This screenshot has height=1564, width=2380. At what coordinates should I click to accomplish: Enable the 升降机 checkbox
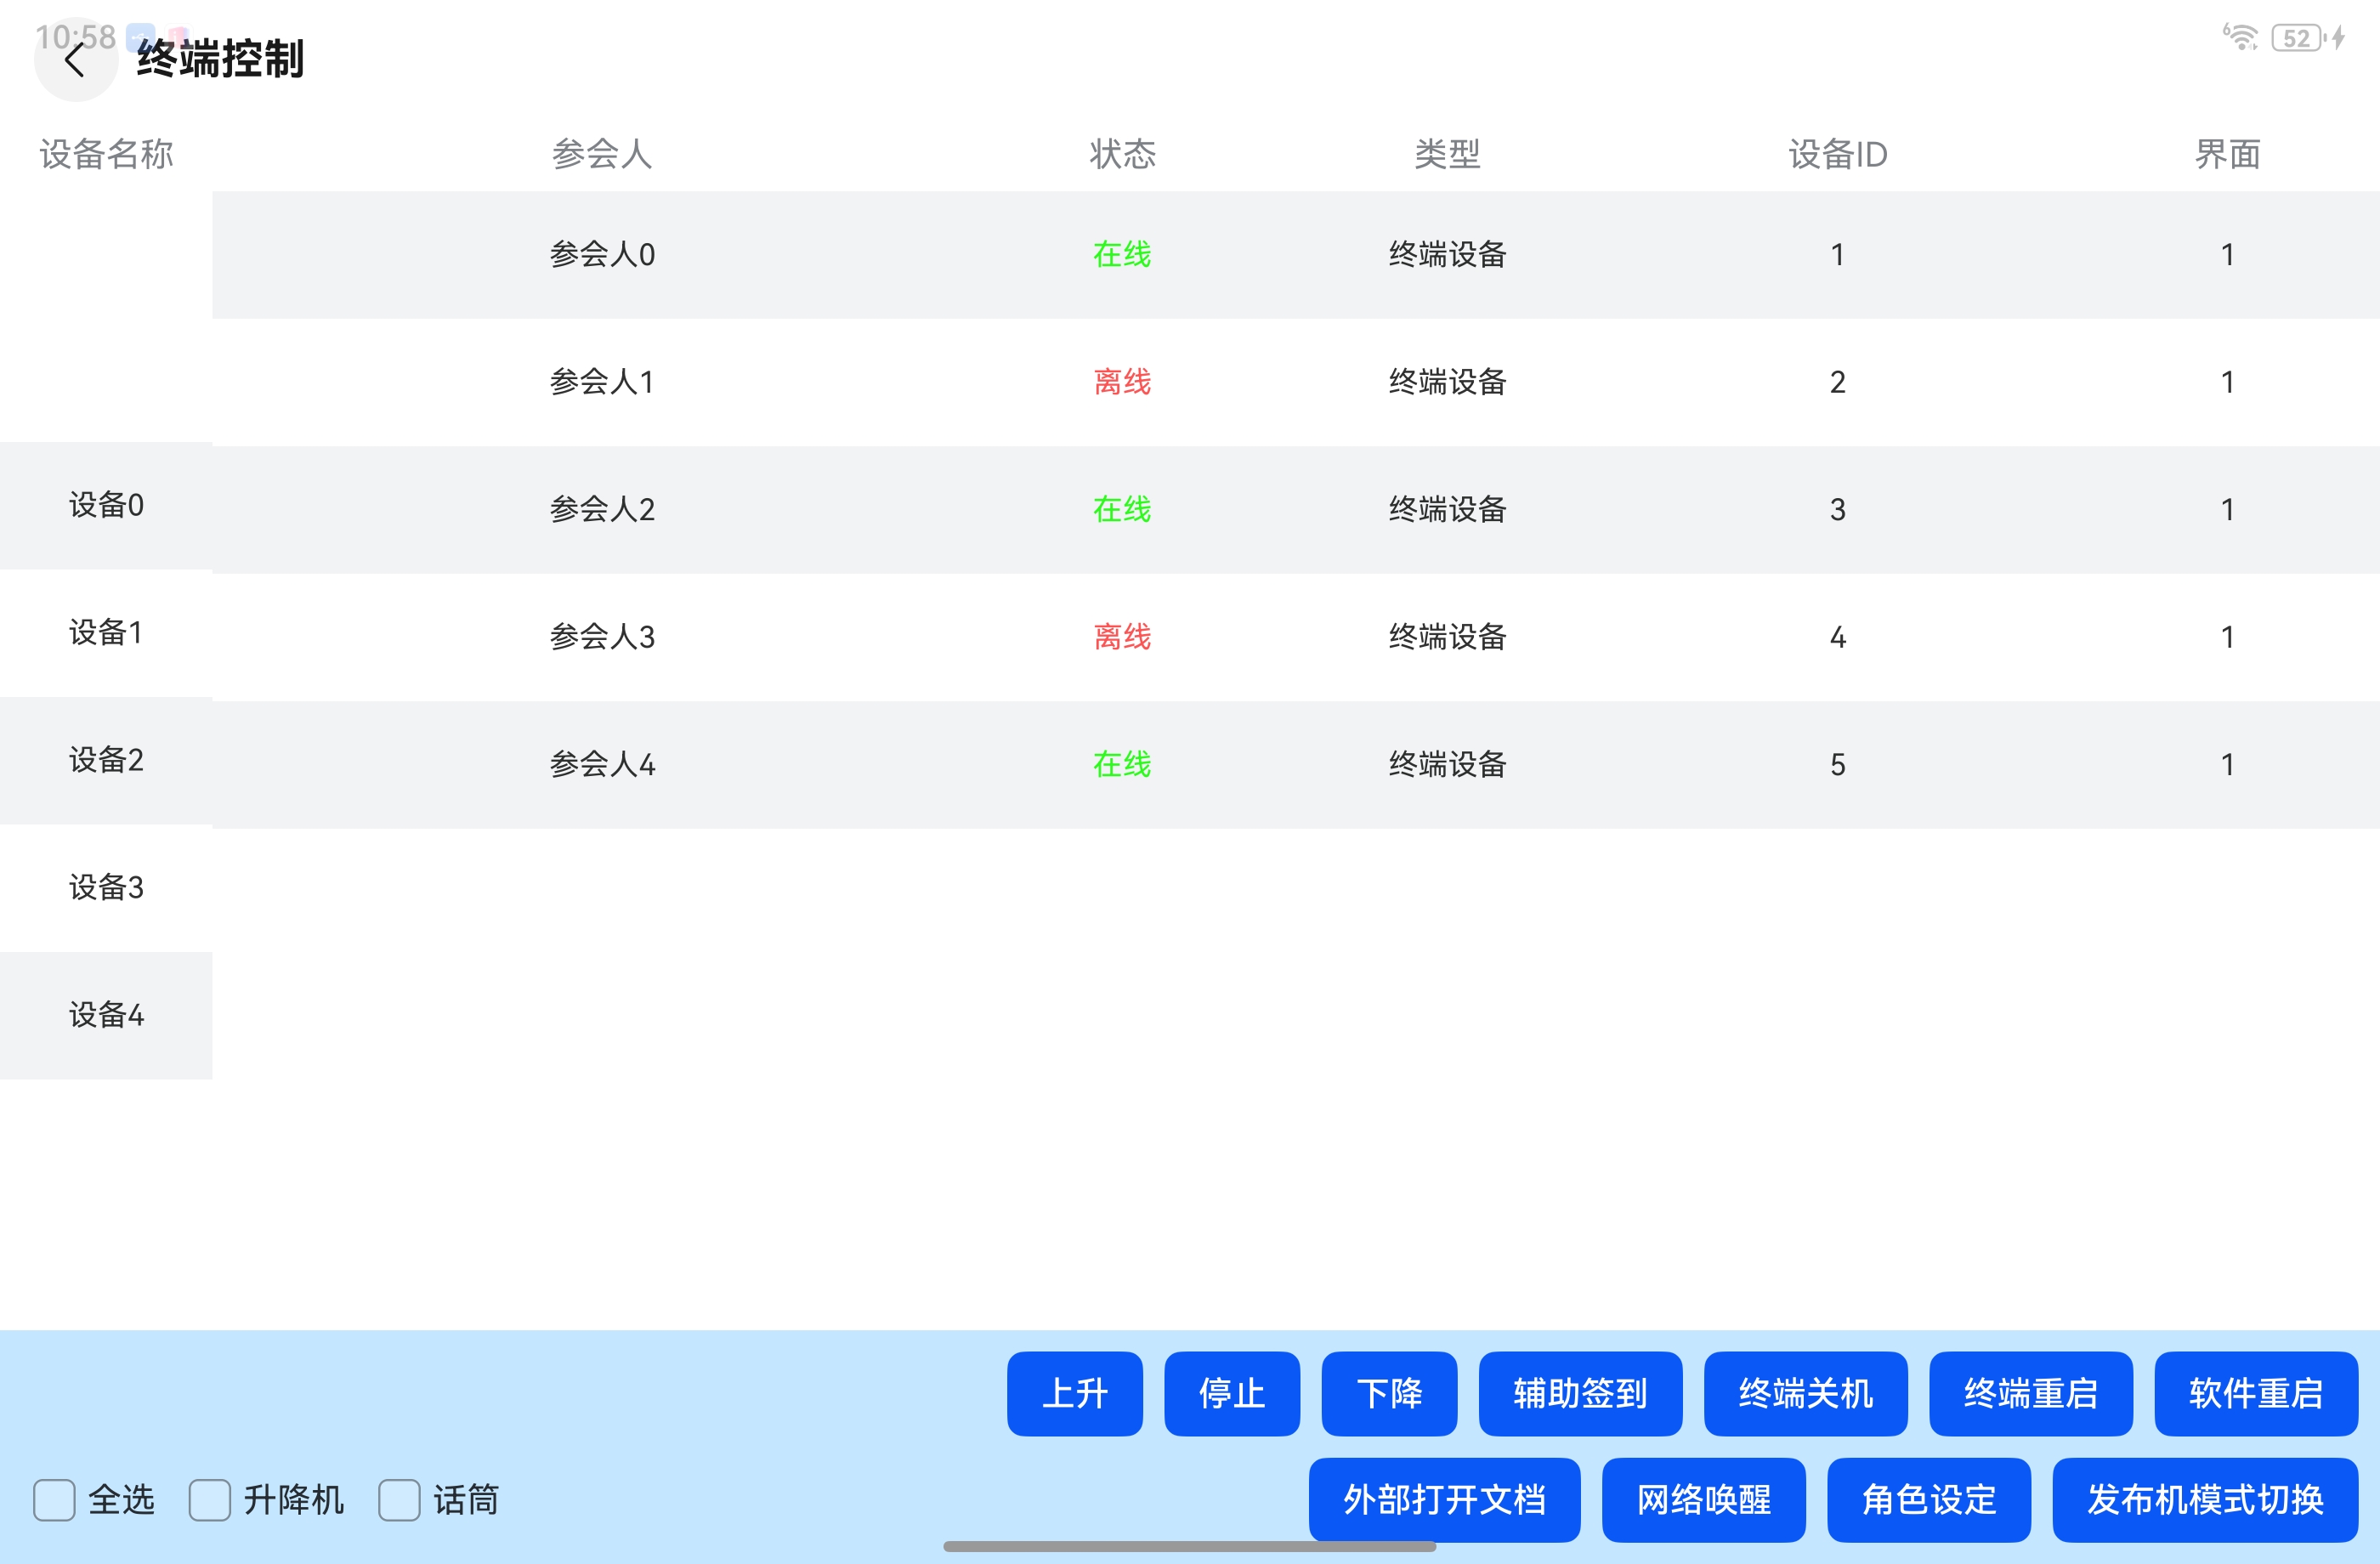point(210,1500)
